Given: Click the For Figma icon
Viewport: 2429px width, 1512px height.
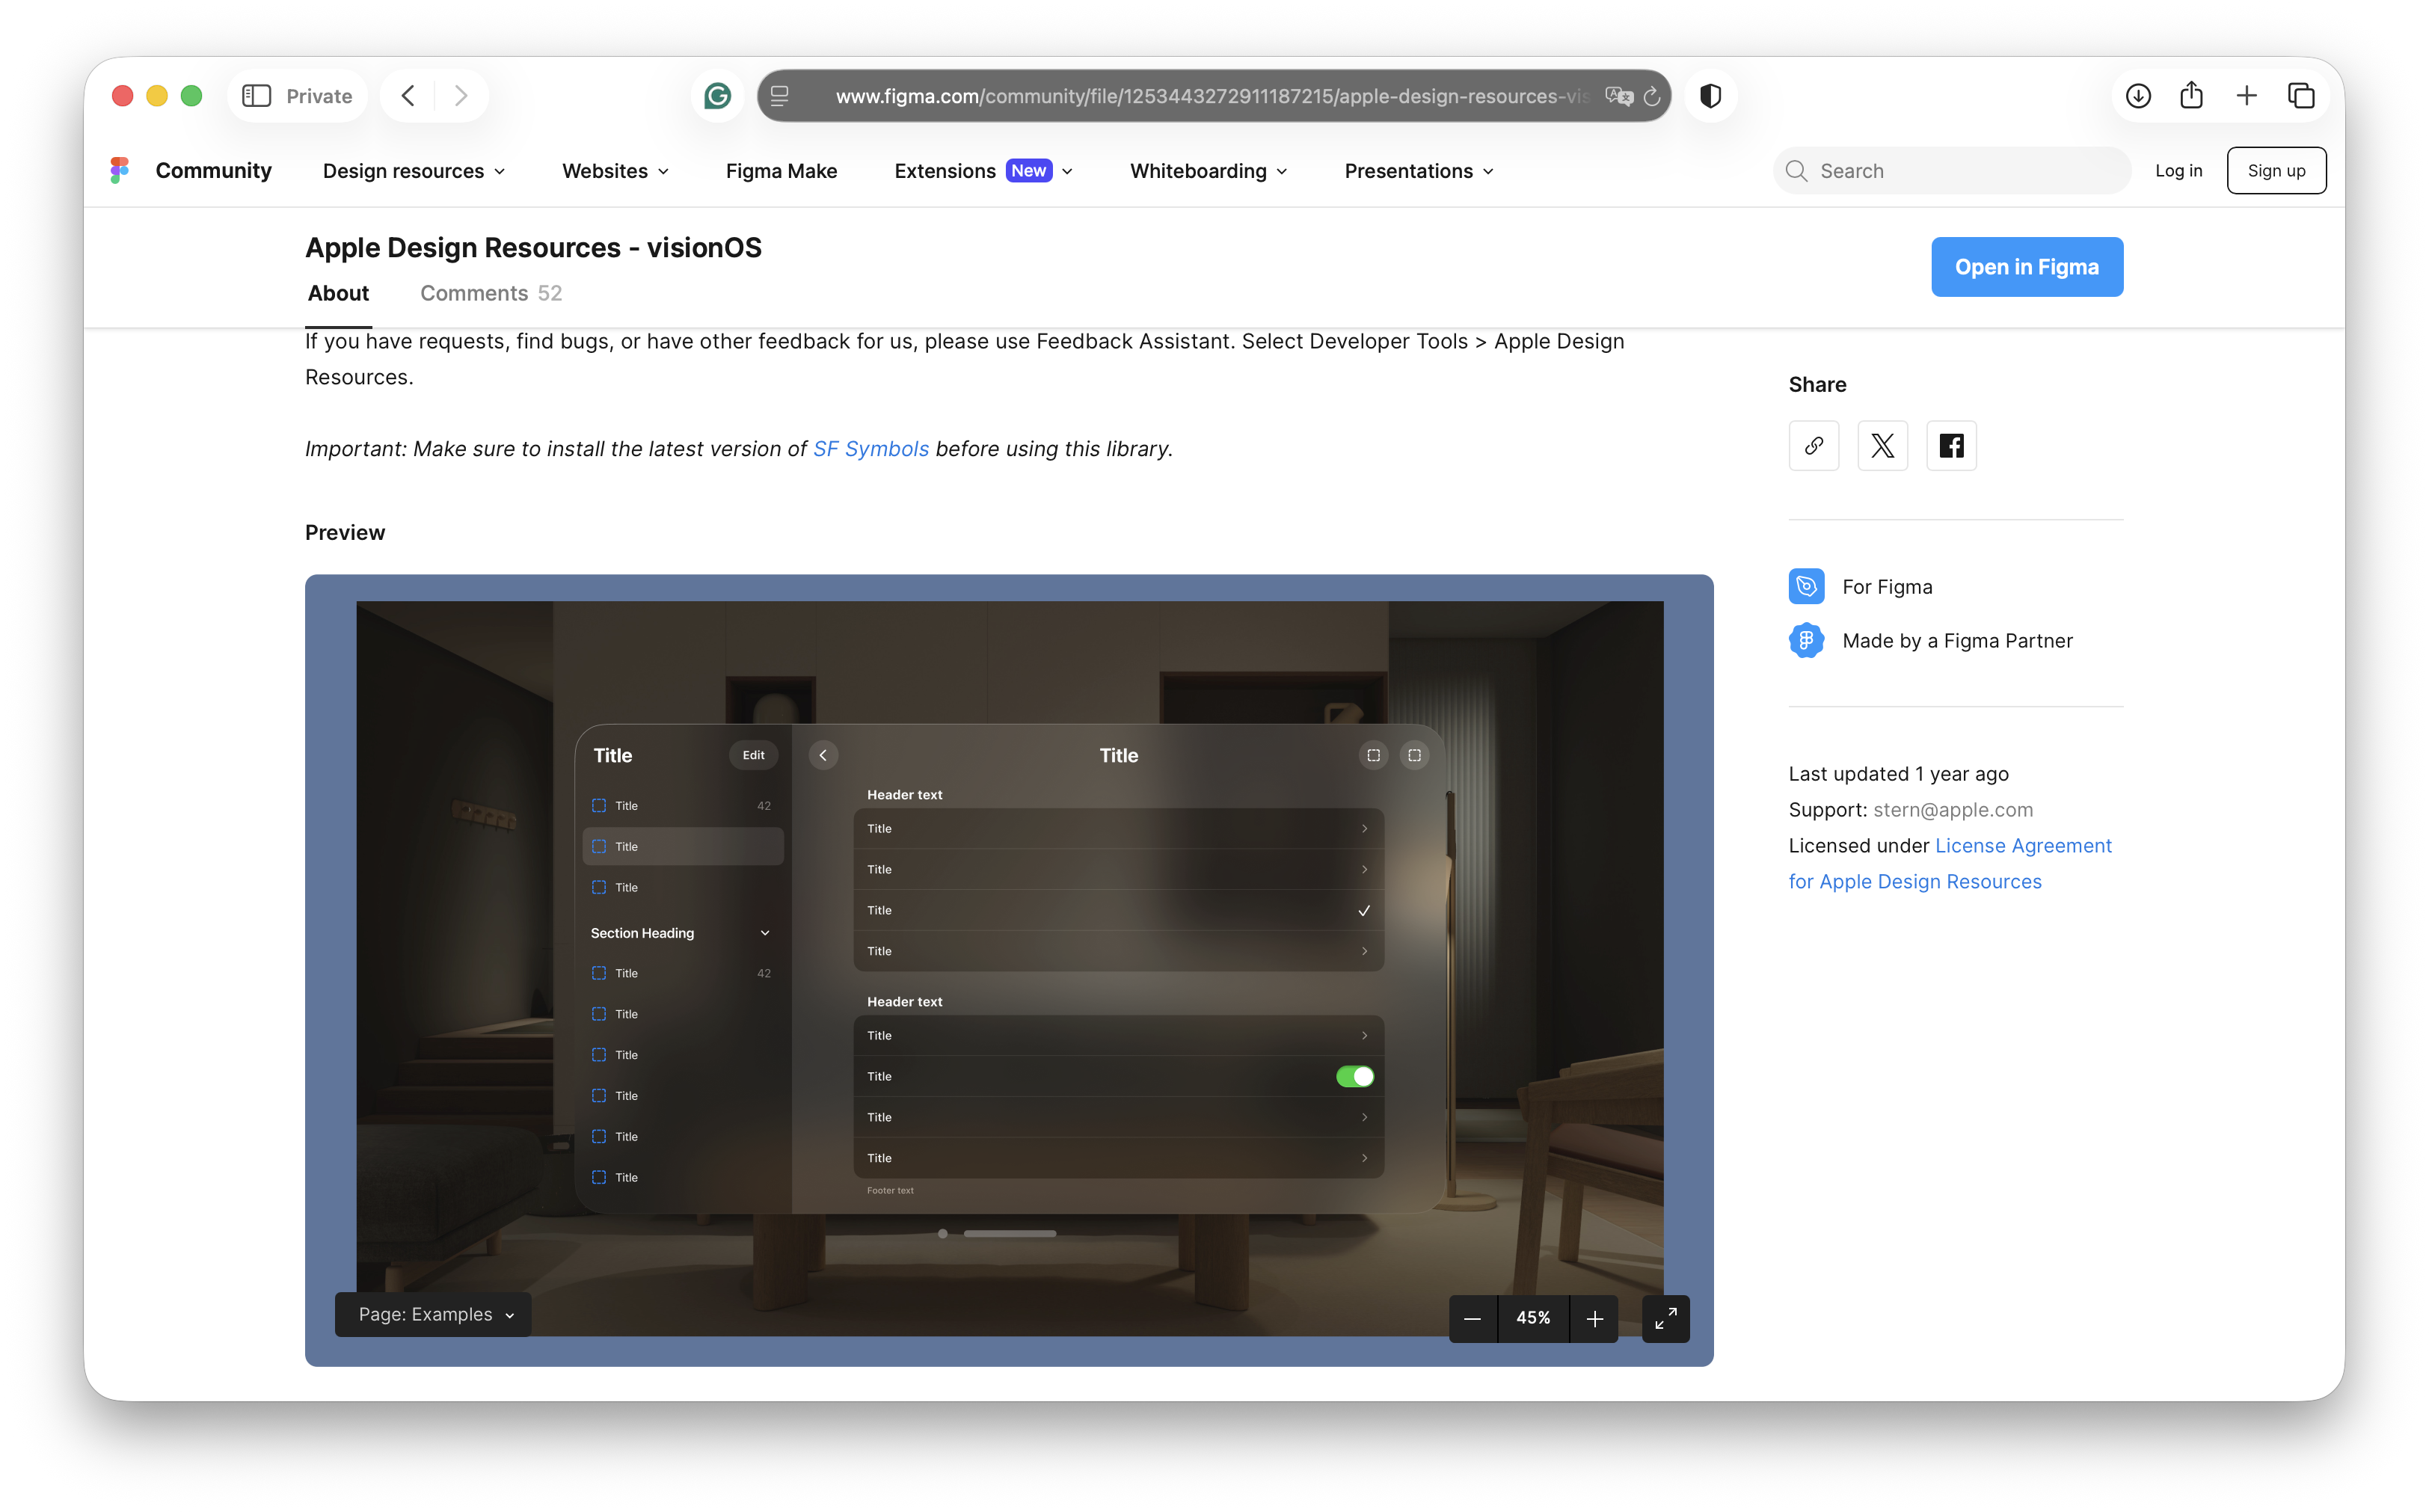Looking at the screenshot, I should point(1807,587).
